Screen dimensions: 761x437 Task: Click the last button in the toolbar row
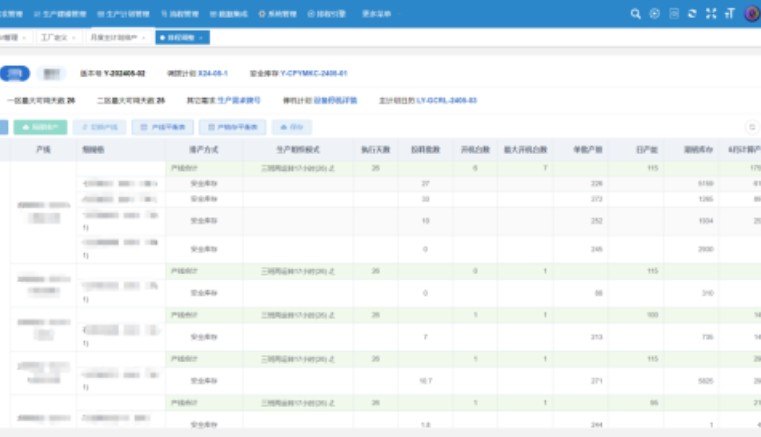click(292, 127)
